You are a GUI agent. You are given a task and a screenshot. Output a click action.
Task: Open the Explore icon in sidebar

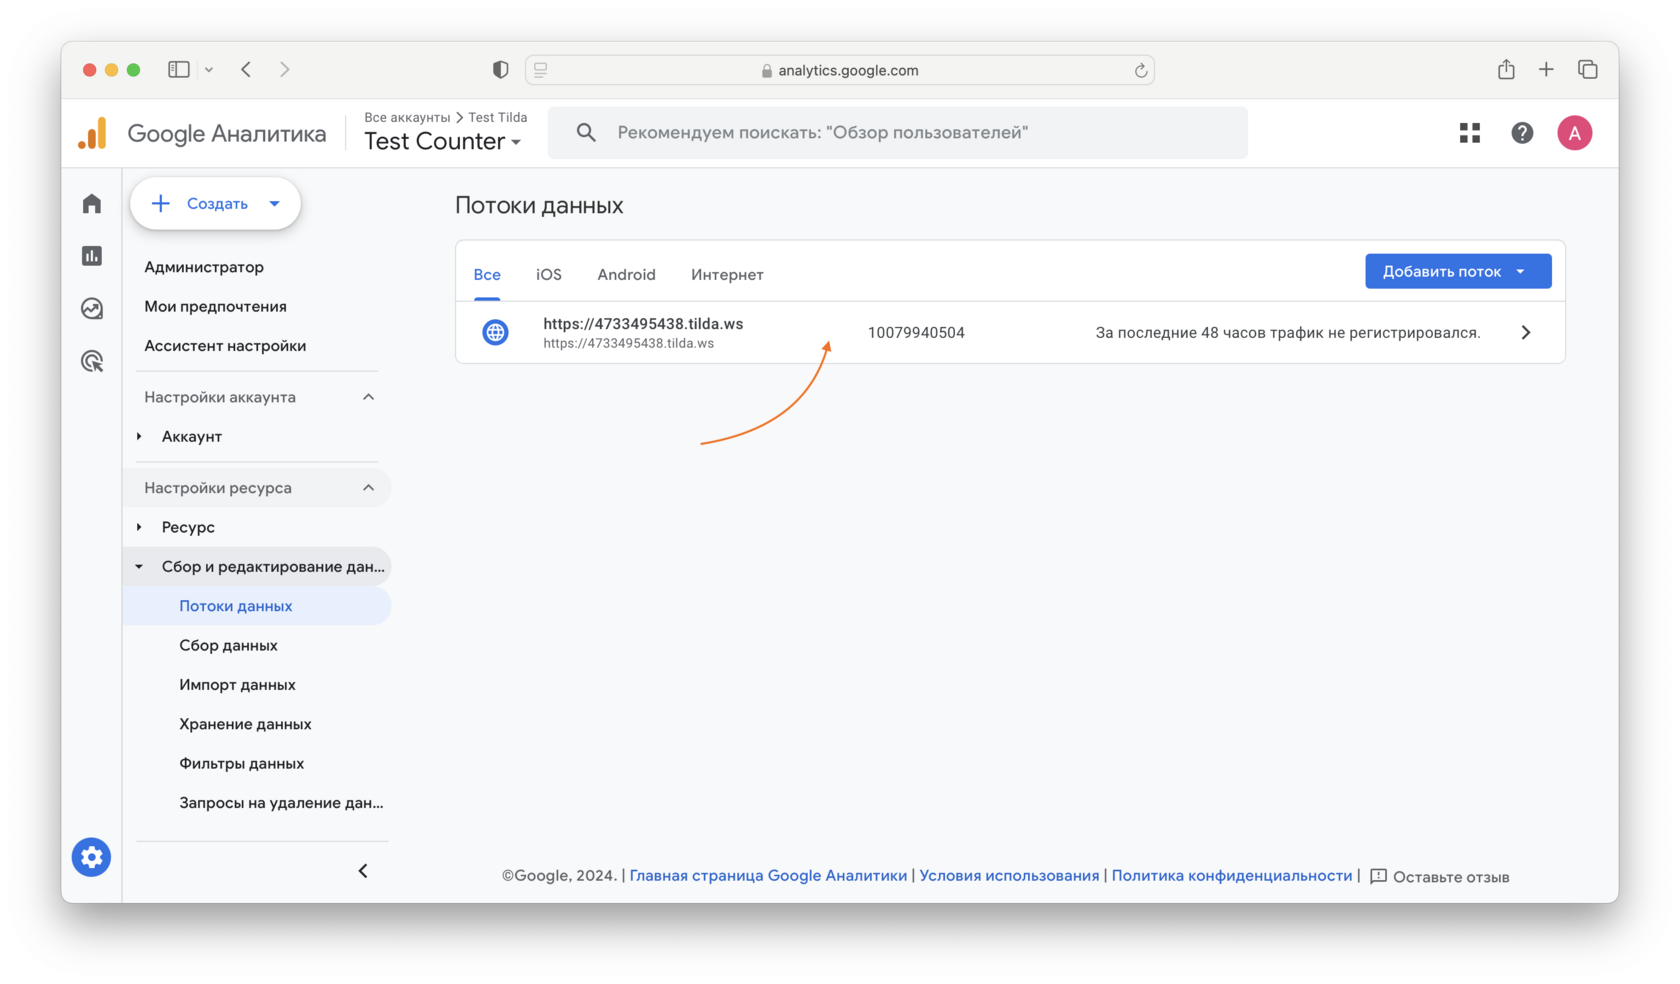pyautogui.click(x=92, y=309)
